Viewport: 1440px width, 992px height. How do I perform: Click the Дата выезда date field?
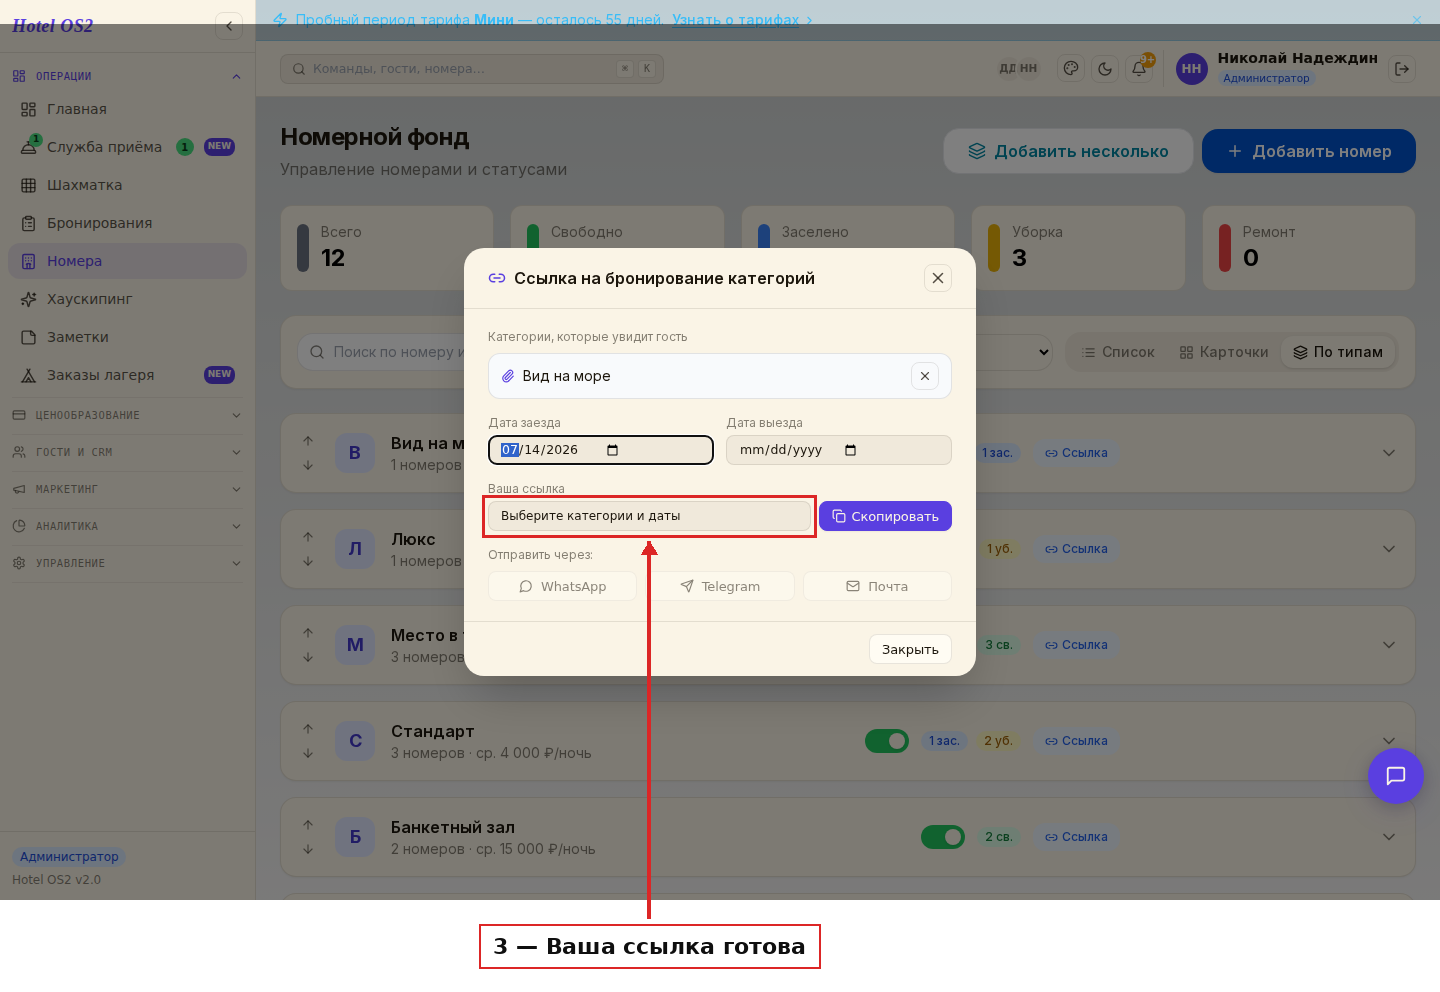click(x=838, y=450)
